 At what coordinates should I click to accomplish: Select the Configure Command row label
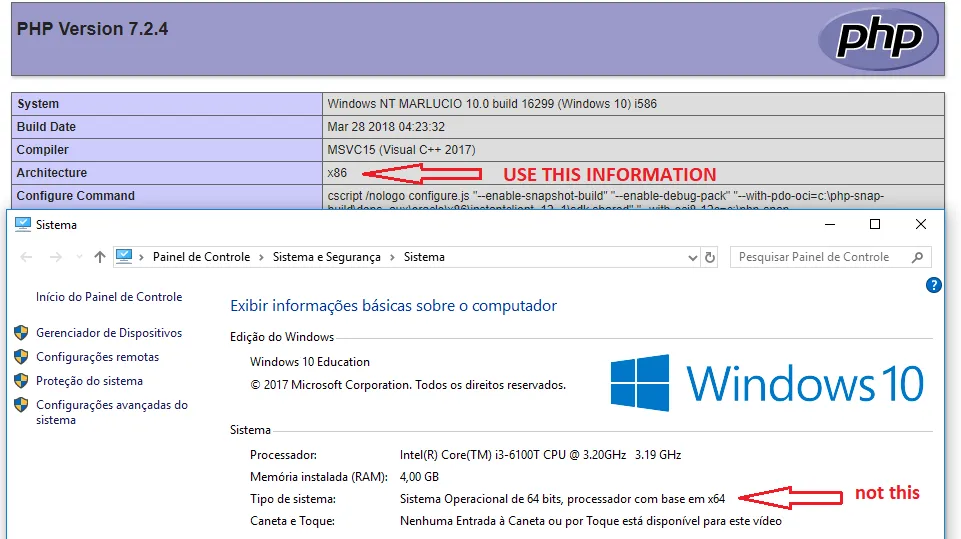point(75,196)
